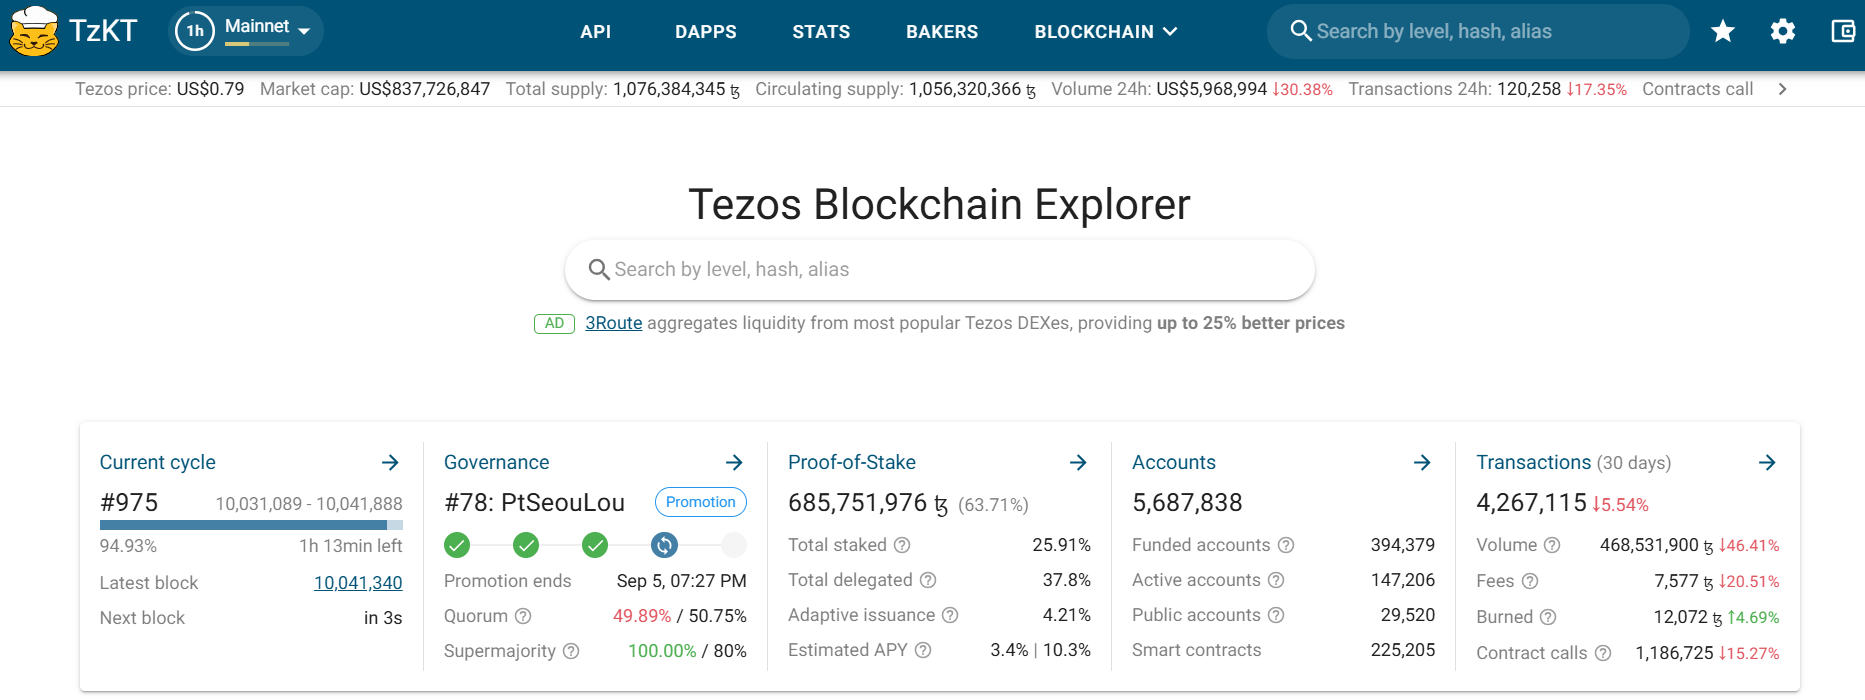This screenshot has height=700, width=1865.
Task: Open the wallet icon
Action: click(1843, 32)
